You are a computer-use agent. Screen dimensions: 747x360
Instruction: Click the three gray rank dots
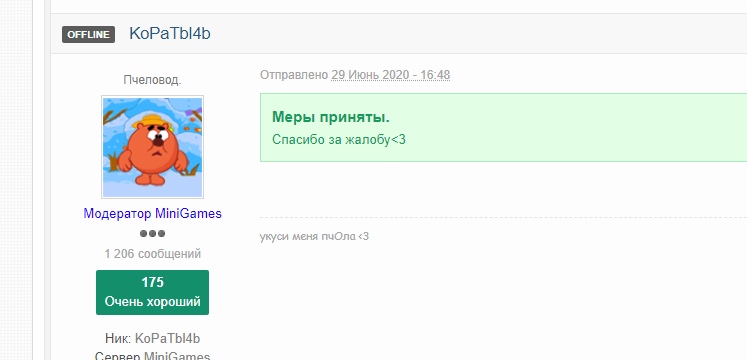click(152, 234)
